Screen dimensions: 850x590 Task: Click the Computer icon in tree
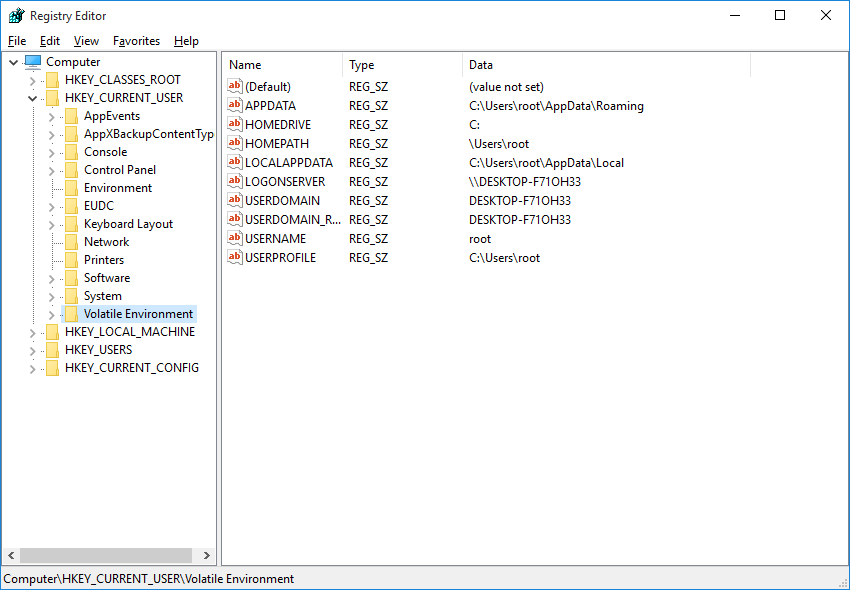click(33, 62)
